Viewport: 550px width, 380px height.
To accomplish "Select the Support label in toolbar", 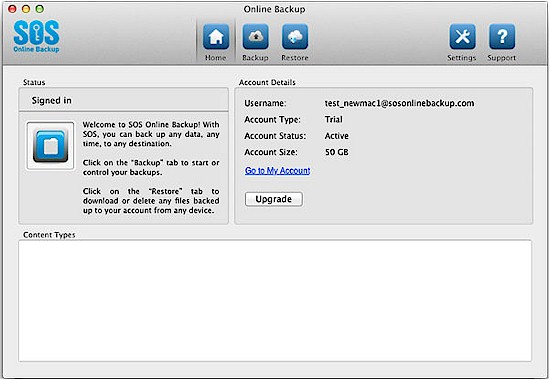I will pos(502,58).
